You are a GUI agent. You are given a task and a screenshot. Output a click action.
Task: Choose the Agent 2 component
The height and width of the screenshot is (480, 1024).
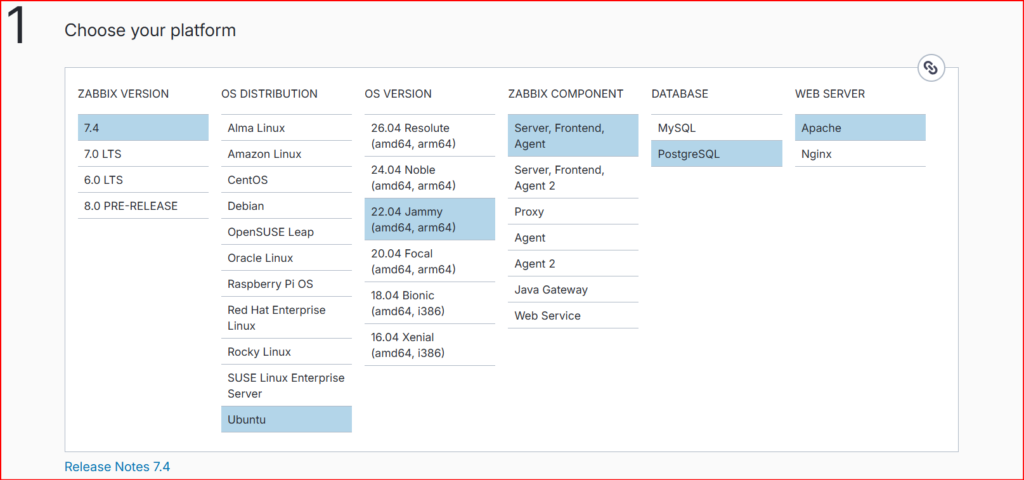(x=573, y=263)
